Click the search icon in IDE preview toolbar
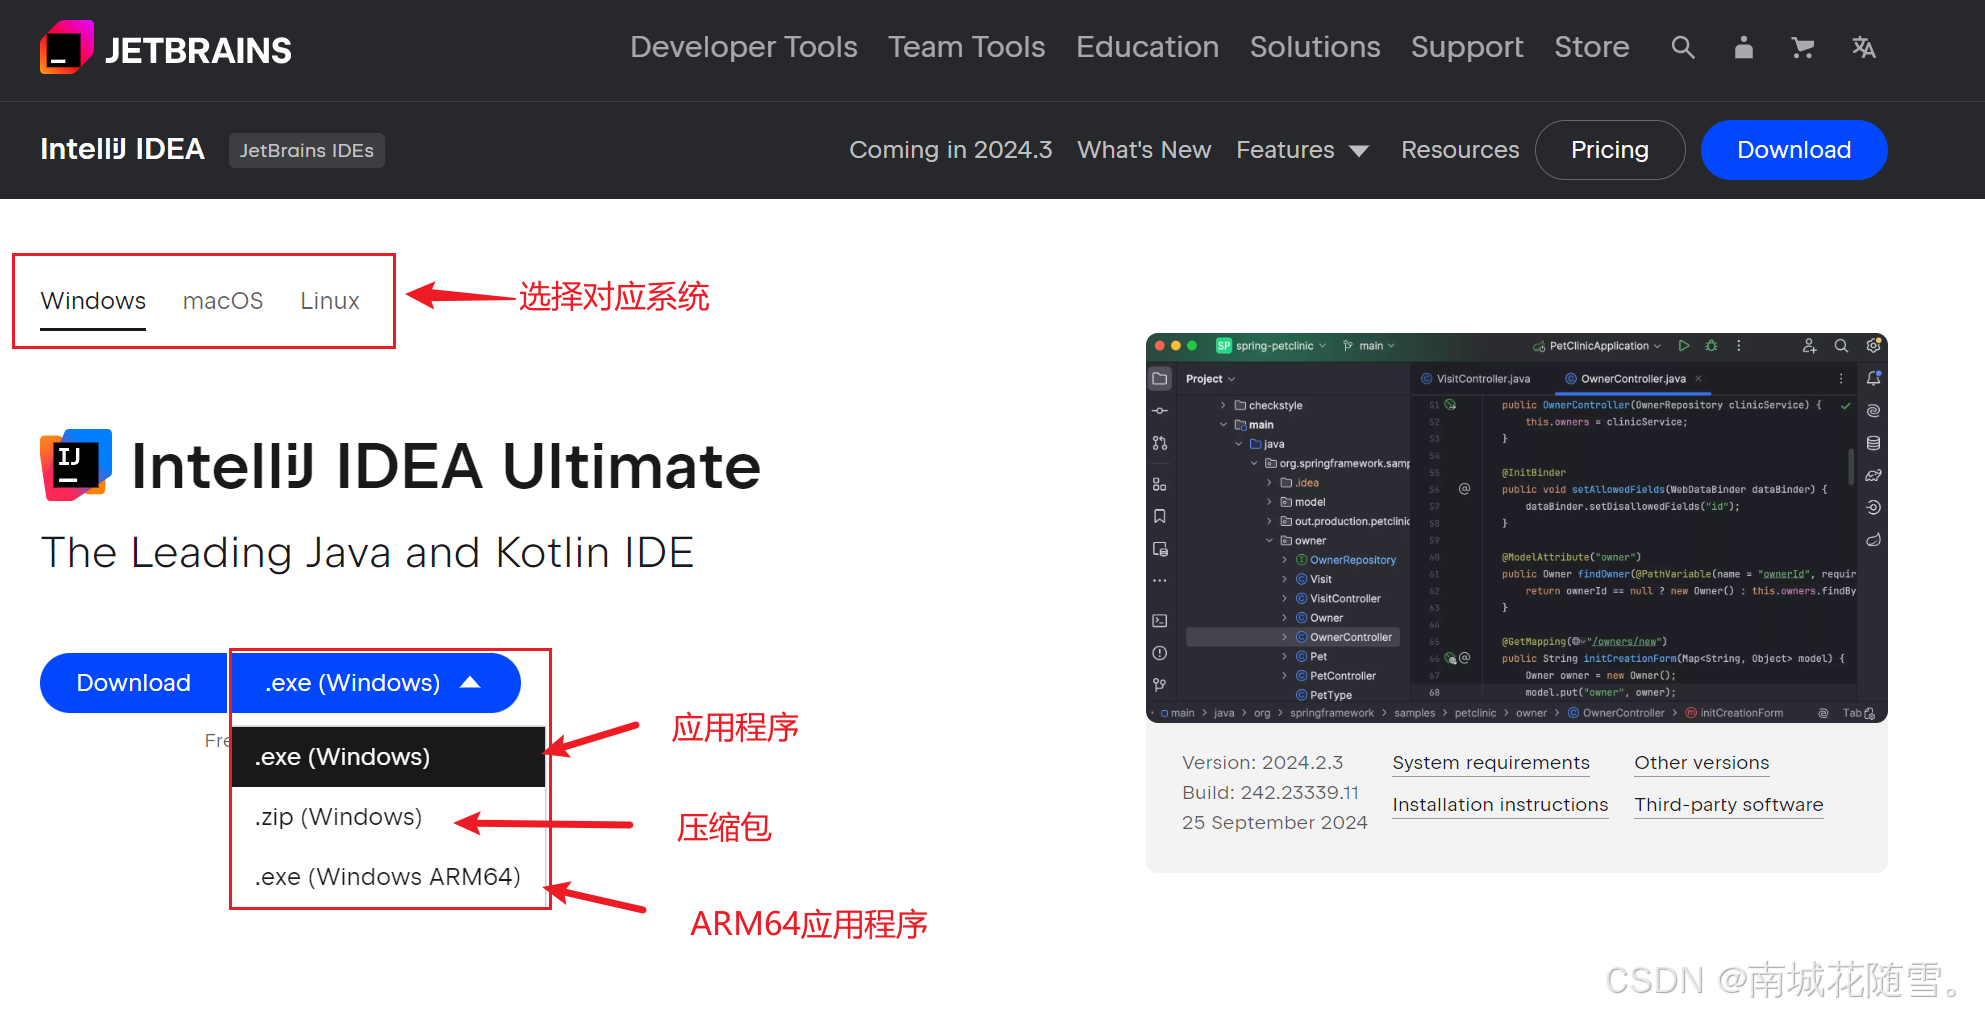The image size is (1985, 1014). pyautogui.click(x=1841, y=346)
